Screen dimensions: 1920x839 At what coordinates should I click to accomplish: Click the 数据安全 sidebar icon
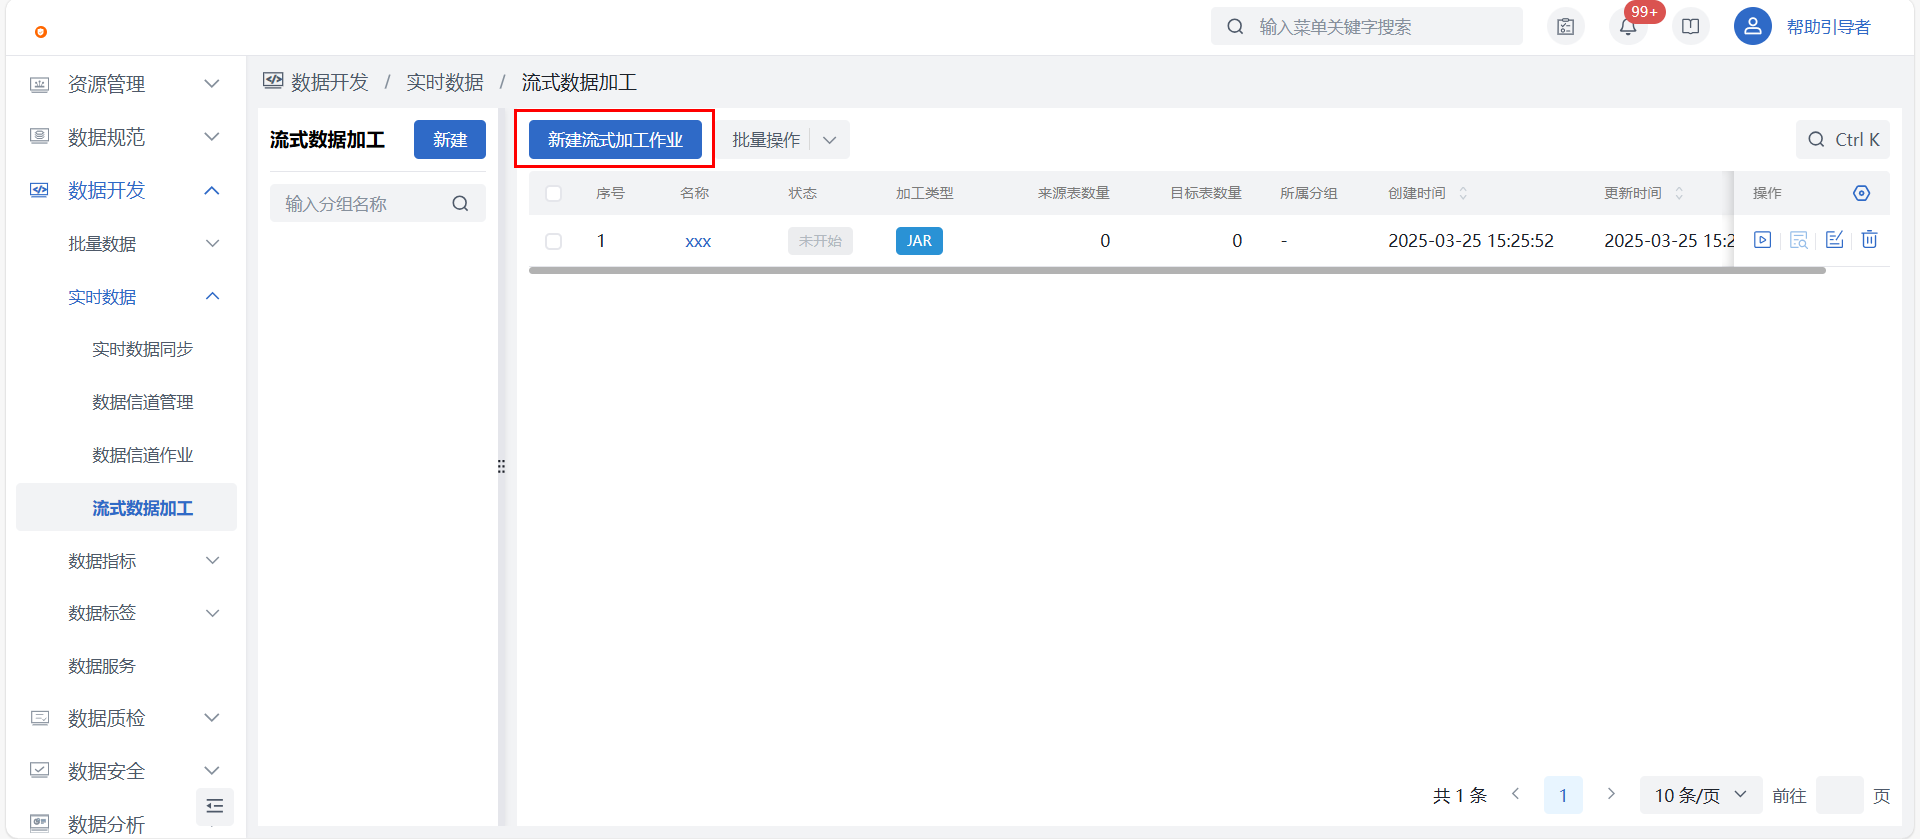pos(39,771)
